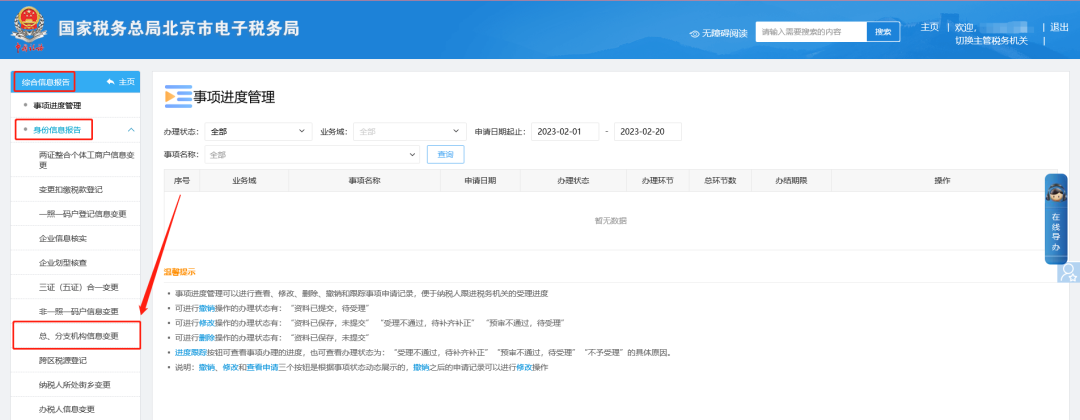Open 事项进度管理 in sidebar
This screenshot has height=420, width=1080.
coord(56,106)
